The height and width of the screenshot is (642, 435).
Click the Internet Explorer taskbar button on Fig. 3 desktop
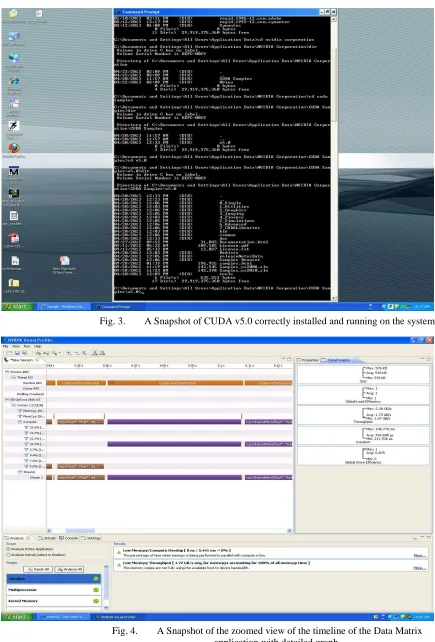click(62, 306)
